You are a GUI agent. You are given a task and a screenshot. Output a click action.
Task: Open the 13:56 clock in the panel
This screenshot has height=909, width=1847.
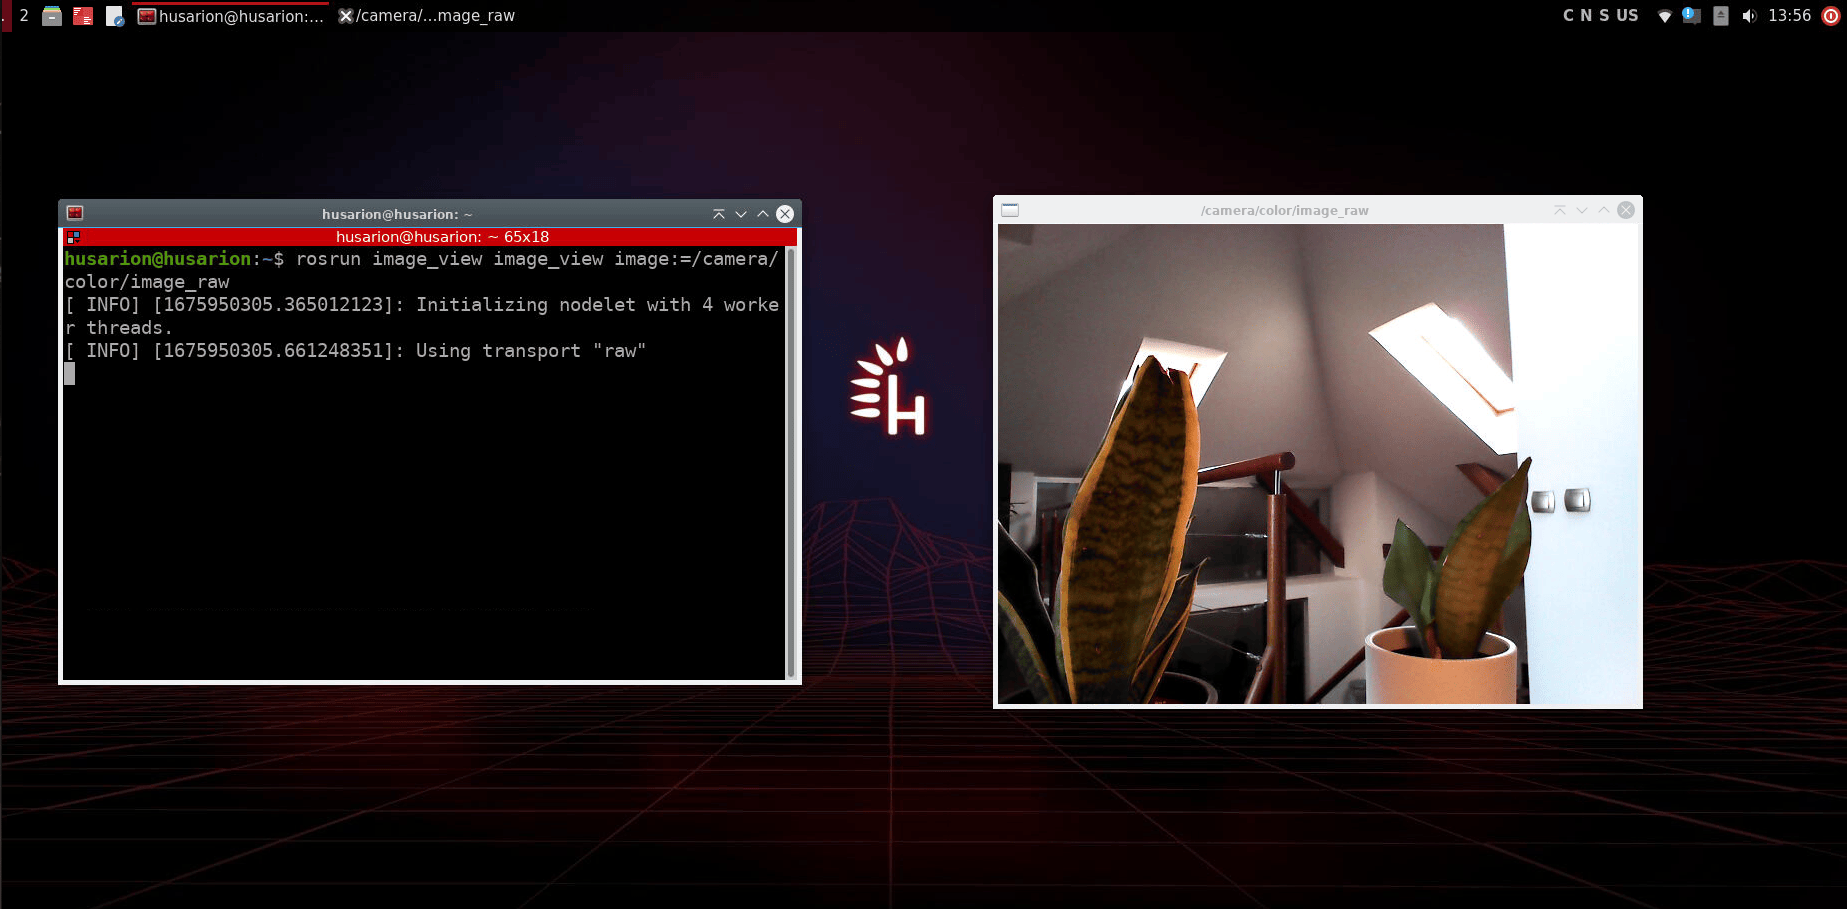pos(1789,15)
